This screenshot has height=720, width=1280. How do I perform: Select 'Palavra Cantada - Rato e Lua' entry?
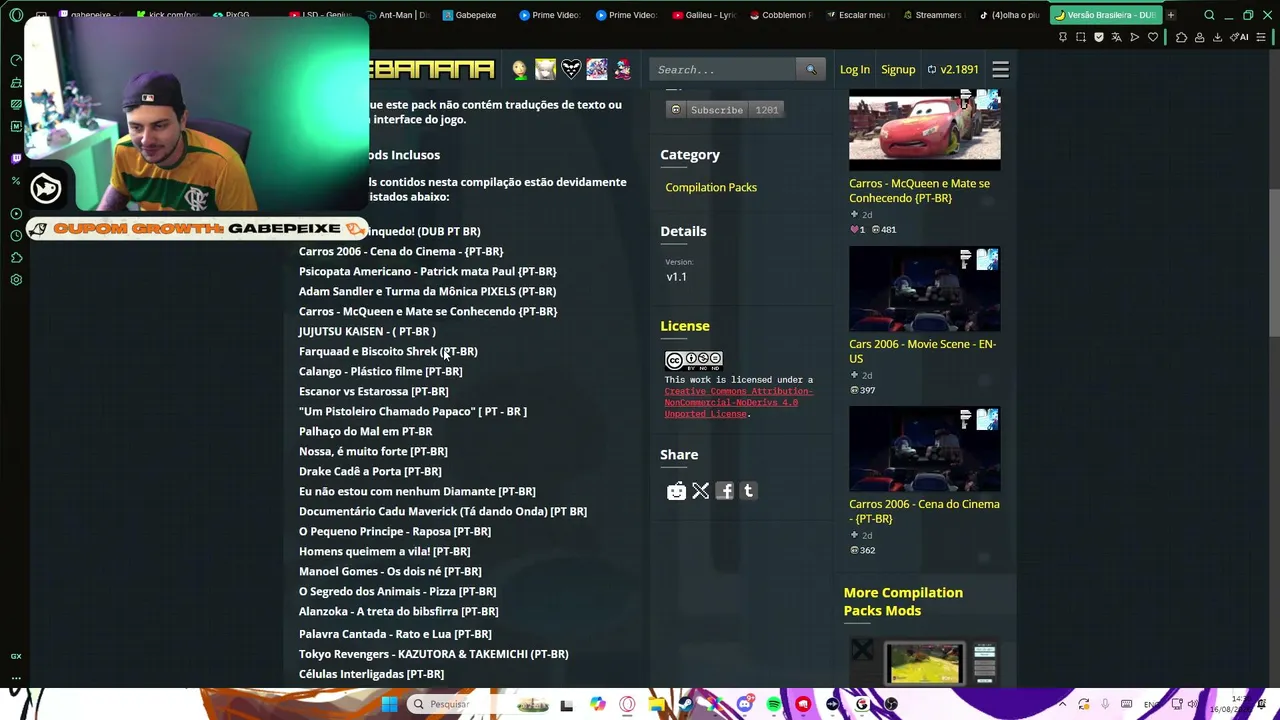point(395,634)
